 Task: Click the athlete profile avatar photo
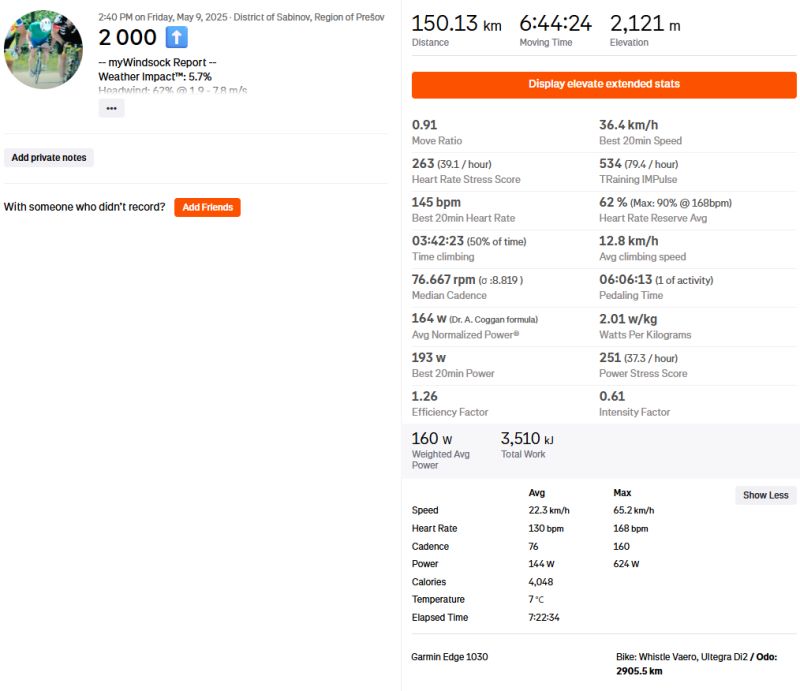point(43,49)
